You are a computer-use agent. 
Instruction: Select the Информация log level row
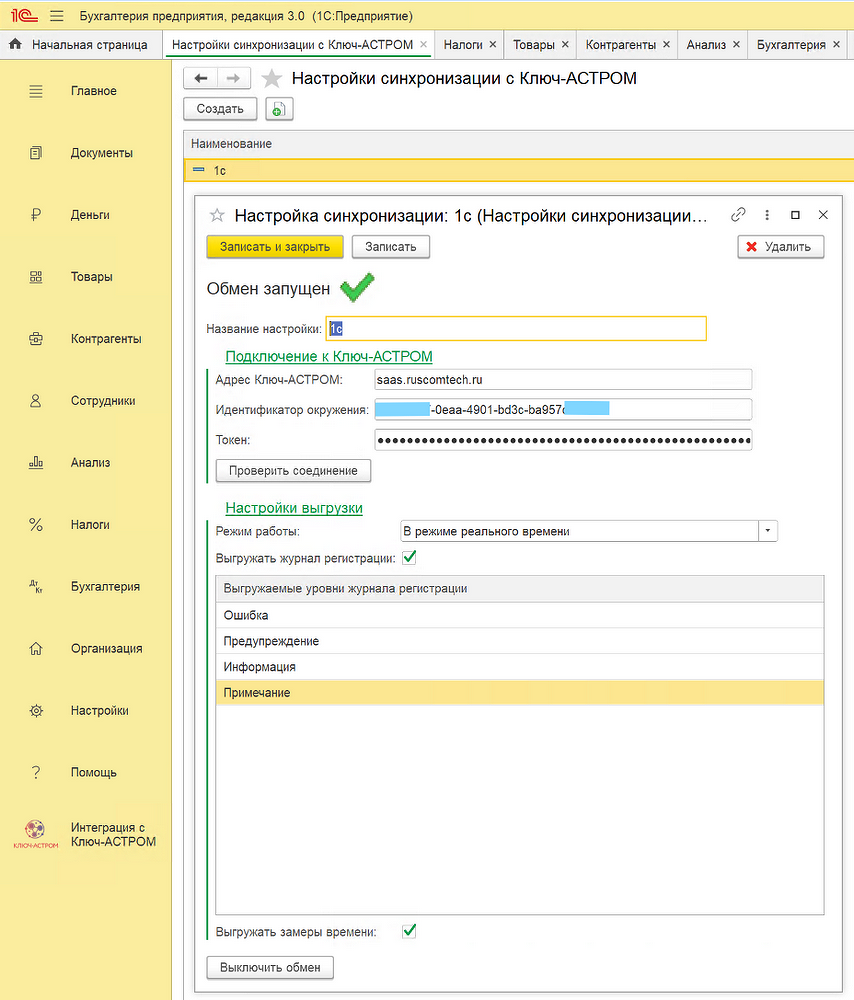click(x=520, y=667)
